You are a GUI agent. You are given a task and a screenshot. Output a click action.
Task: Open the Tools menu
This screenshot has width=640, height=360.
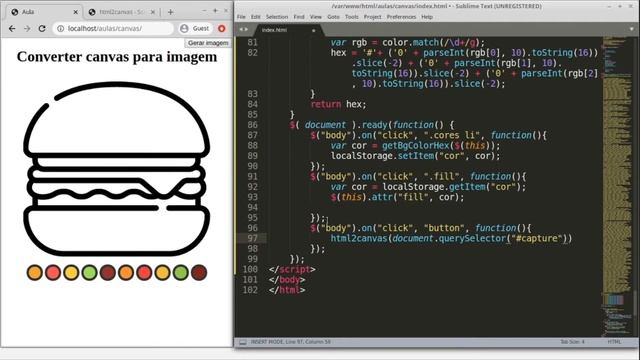tap(351, 17)
